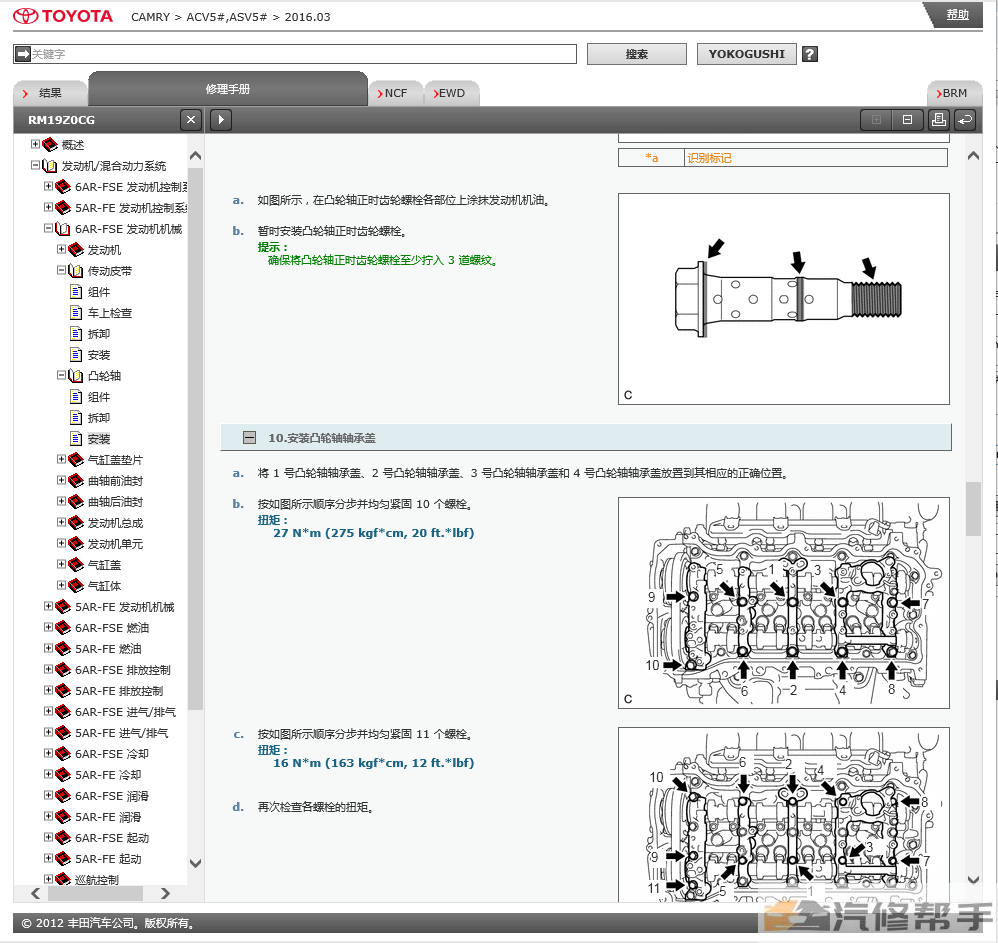Collapse the 传动皮带 node
998x943 pixels.
tap(62, 270)
